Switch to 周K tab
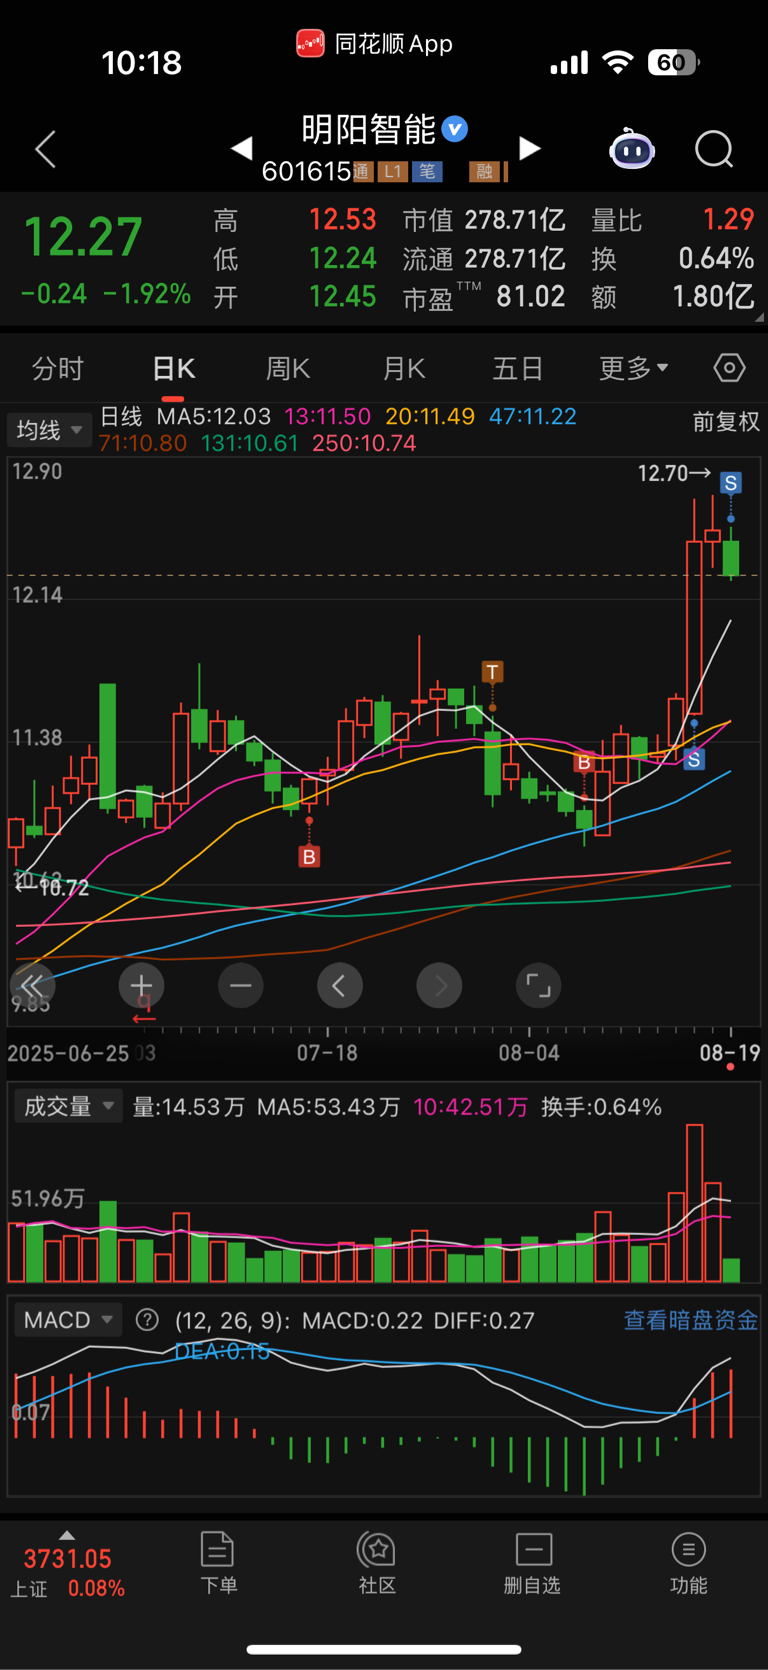The height and width of the screenshot is (1670, 768). point(288,369)
